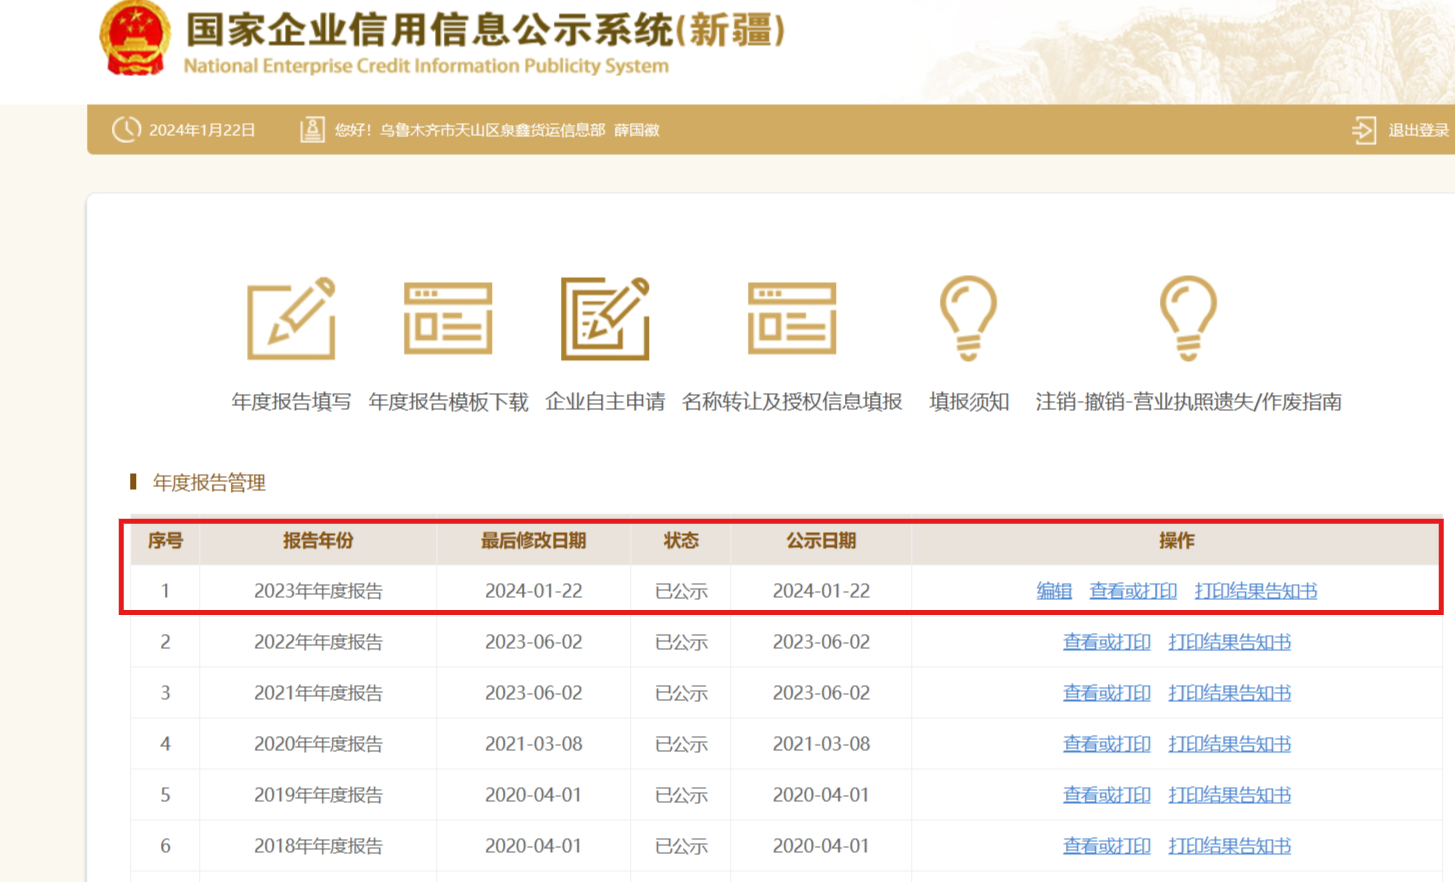Open 打印结果告知书 for the 2019 report
The width and height of the screenshot is (1455, 882).
1230,795
